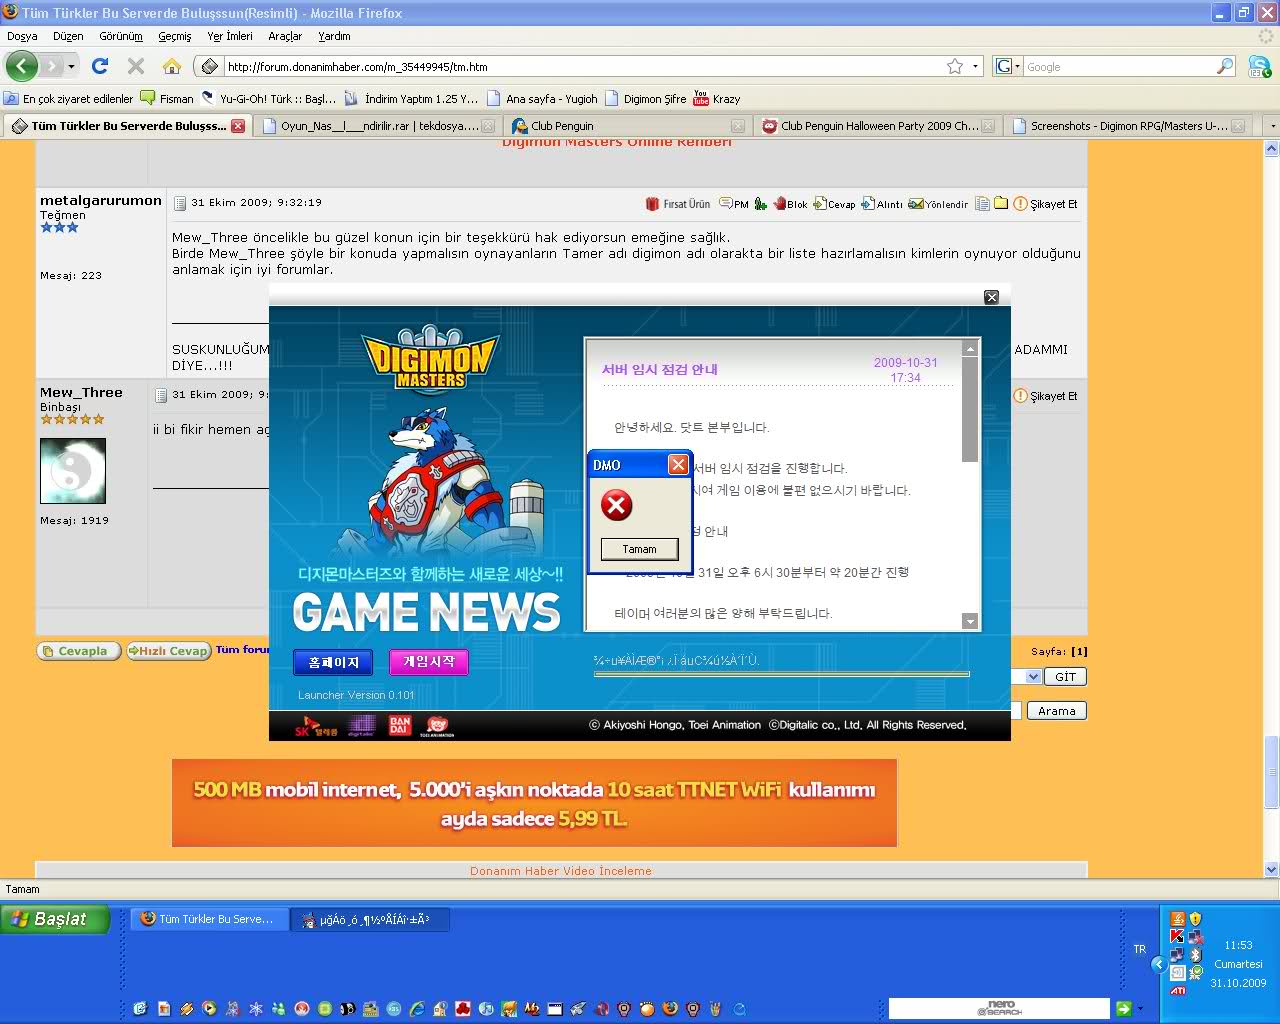Click the Bluetooth tray icon
This screenshot has width=1280, height=1024.
pos(1195,954)
